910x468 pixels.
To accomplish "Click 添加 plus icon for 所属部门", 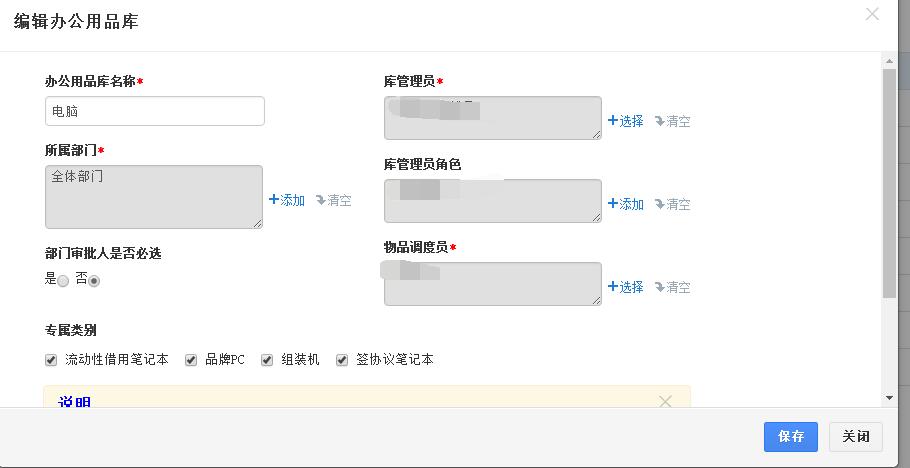I will (274, 200).
